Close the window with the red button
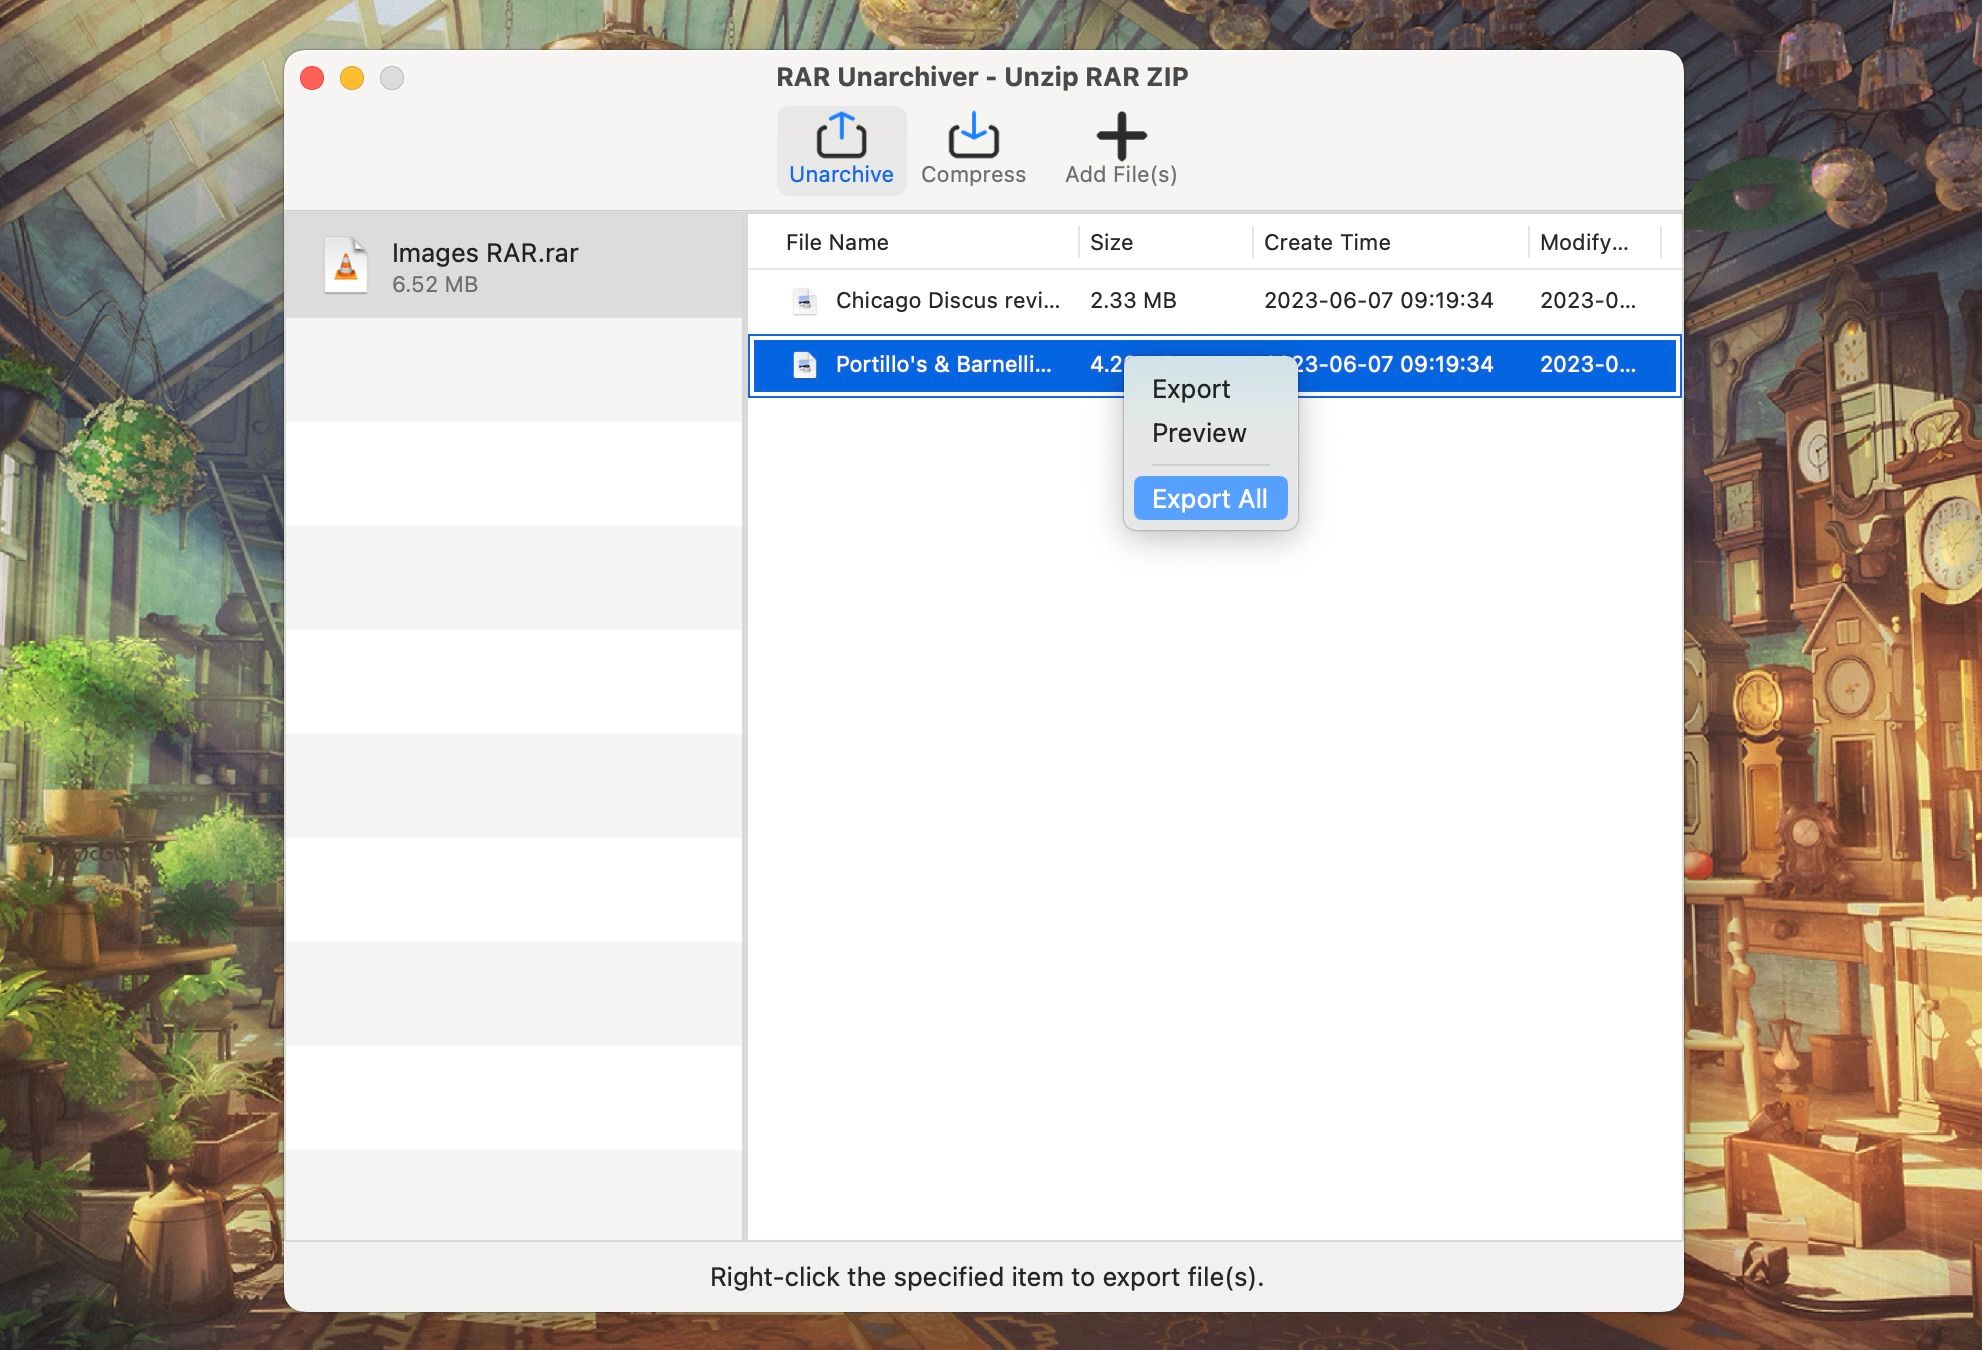This screenshot has width=1982, height=1350. (x=312, y=78)
